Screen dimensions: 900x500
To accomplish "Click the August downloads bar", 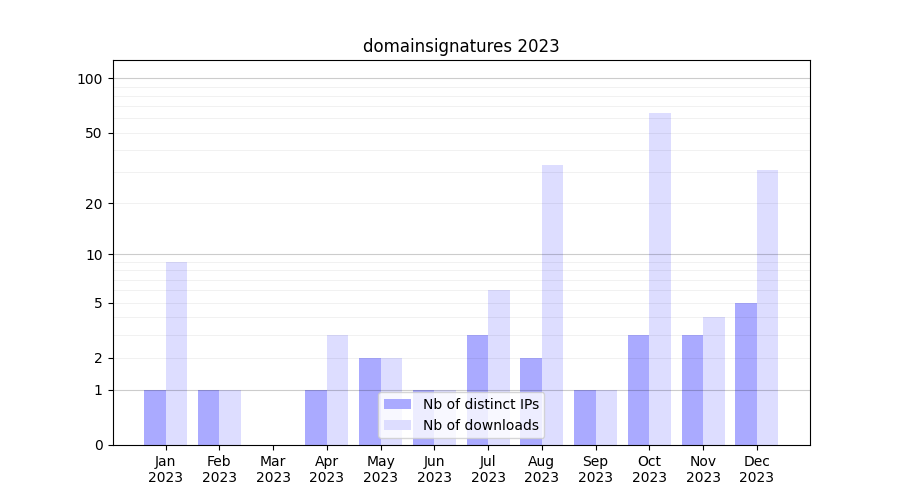I will 552,300.
